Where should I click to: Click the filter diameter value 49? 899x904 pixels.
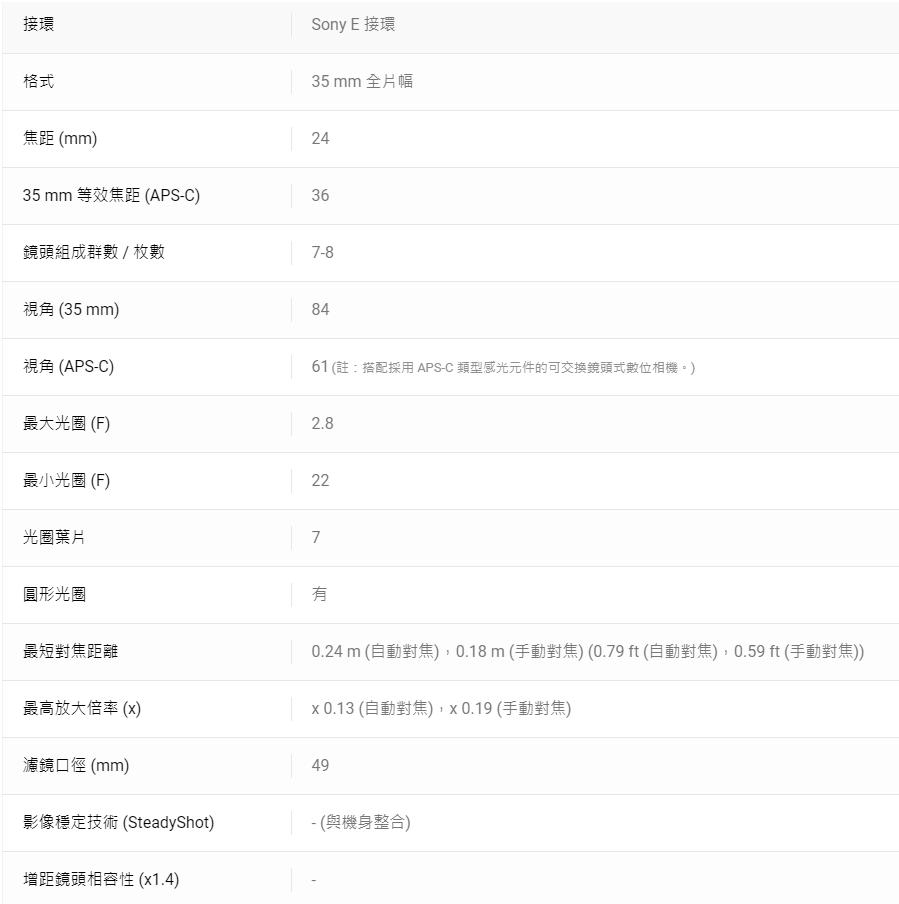coord(320,765)
